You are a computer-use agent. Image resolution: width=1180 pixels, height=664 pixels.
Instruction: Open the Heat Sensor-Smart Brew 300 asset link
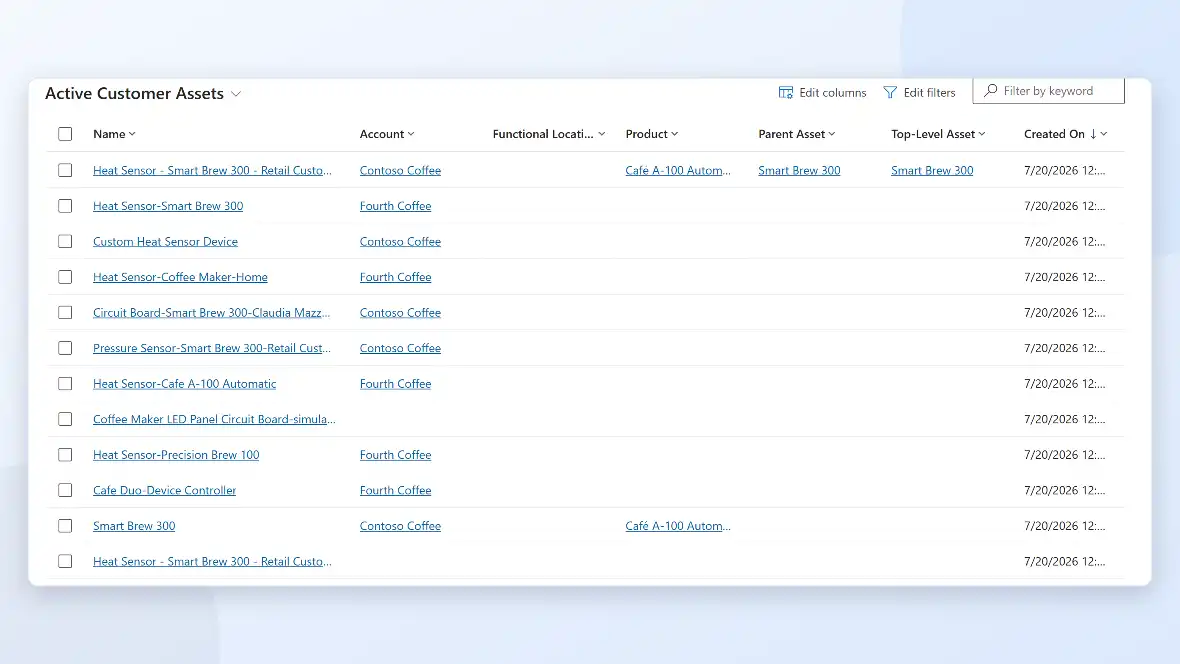tap(168, 206)
